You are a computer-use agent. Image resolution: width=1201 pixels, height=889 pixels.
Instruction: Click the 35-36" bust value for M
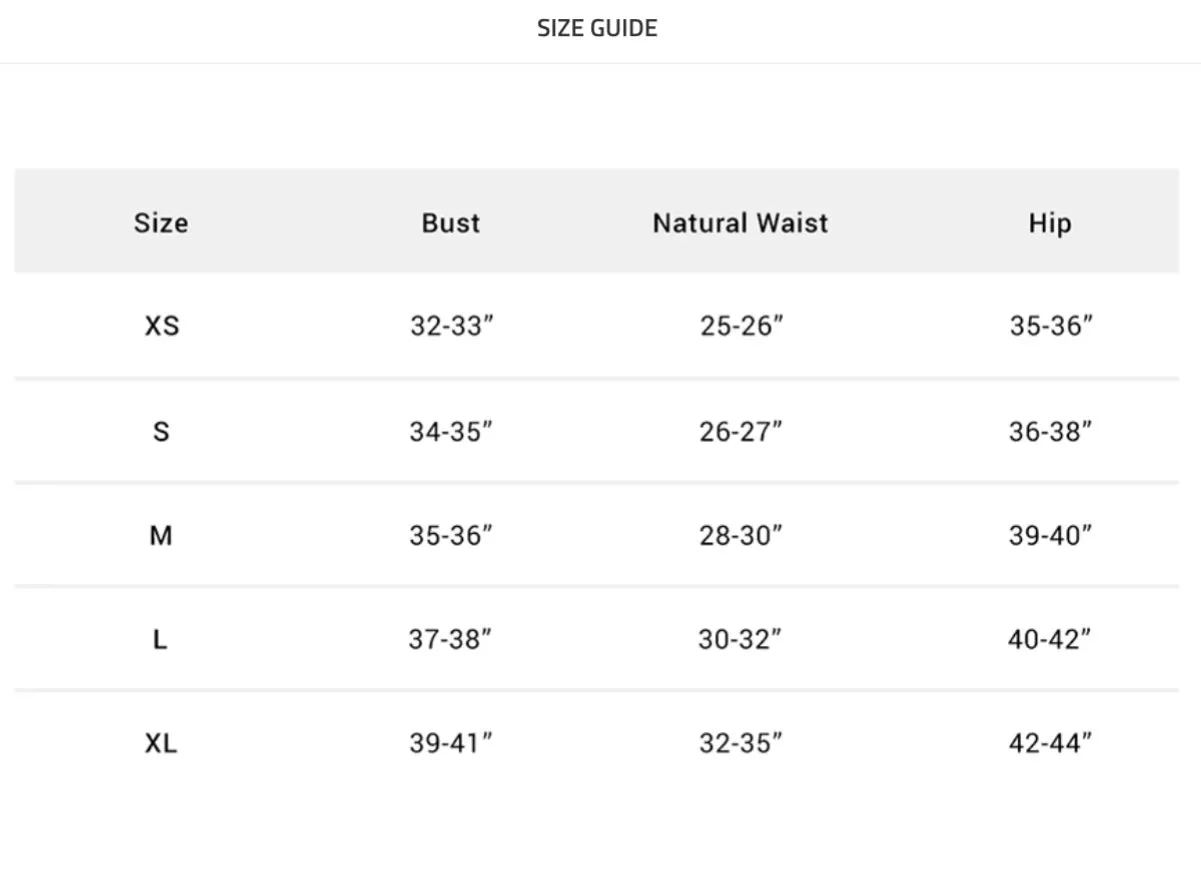click(451, 535)
